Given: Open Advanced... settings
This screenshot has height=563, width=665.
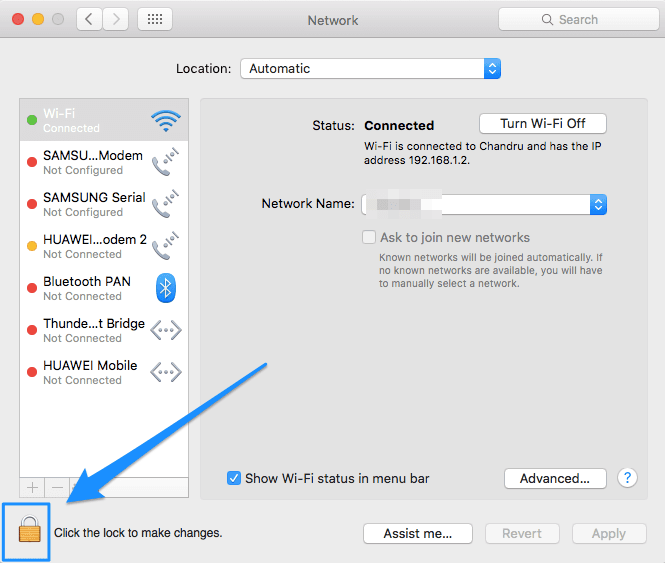Looking at the screenshot, I should point(555,478).
